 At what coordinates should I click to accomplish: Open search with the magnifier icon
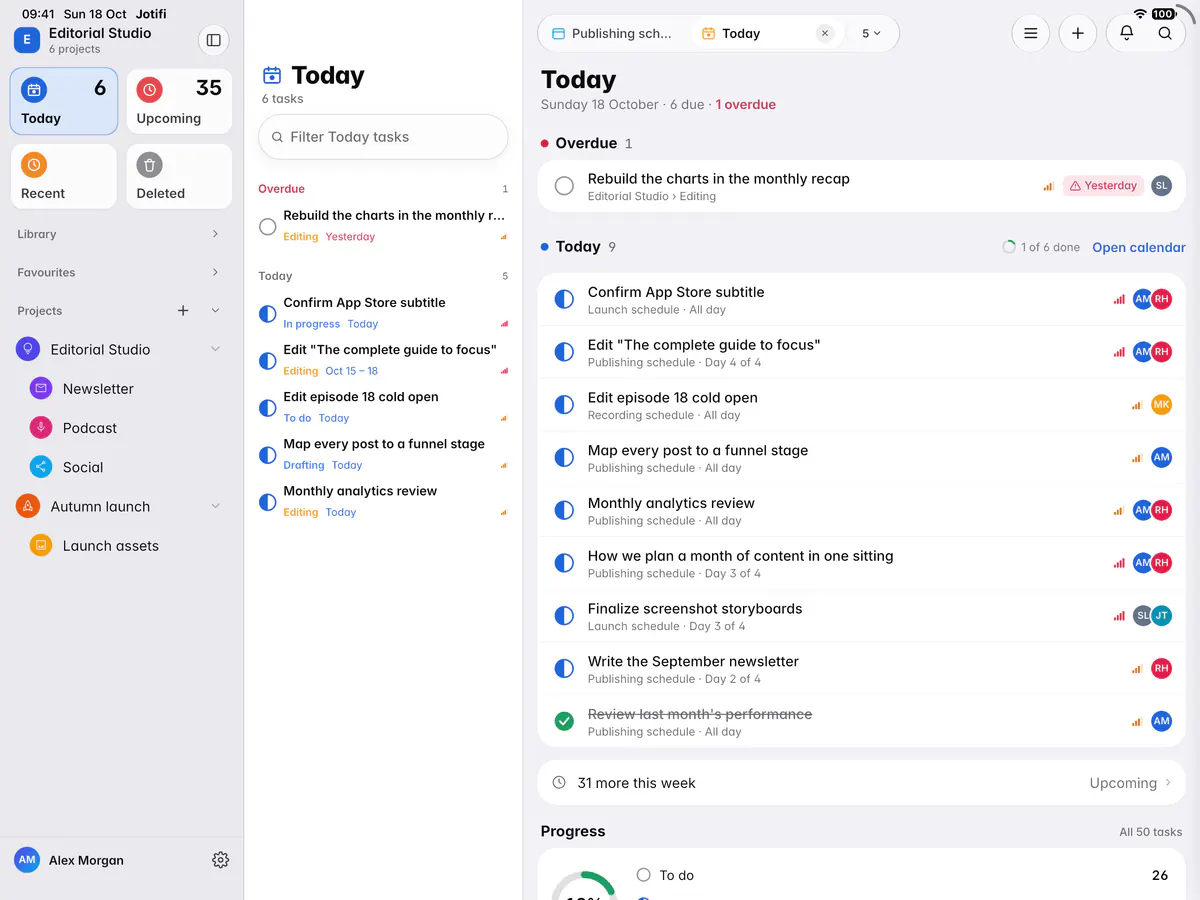1165,33
